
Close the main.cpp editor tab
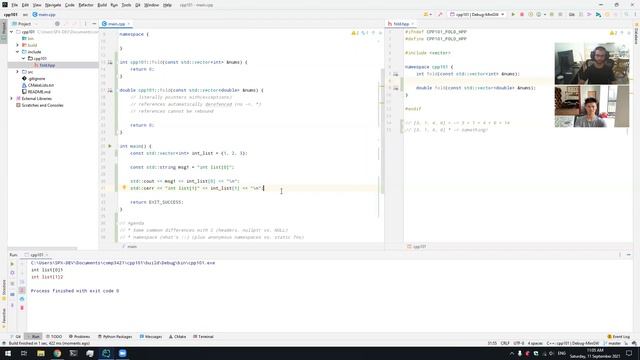coord(129,24)
